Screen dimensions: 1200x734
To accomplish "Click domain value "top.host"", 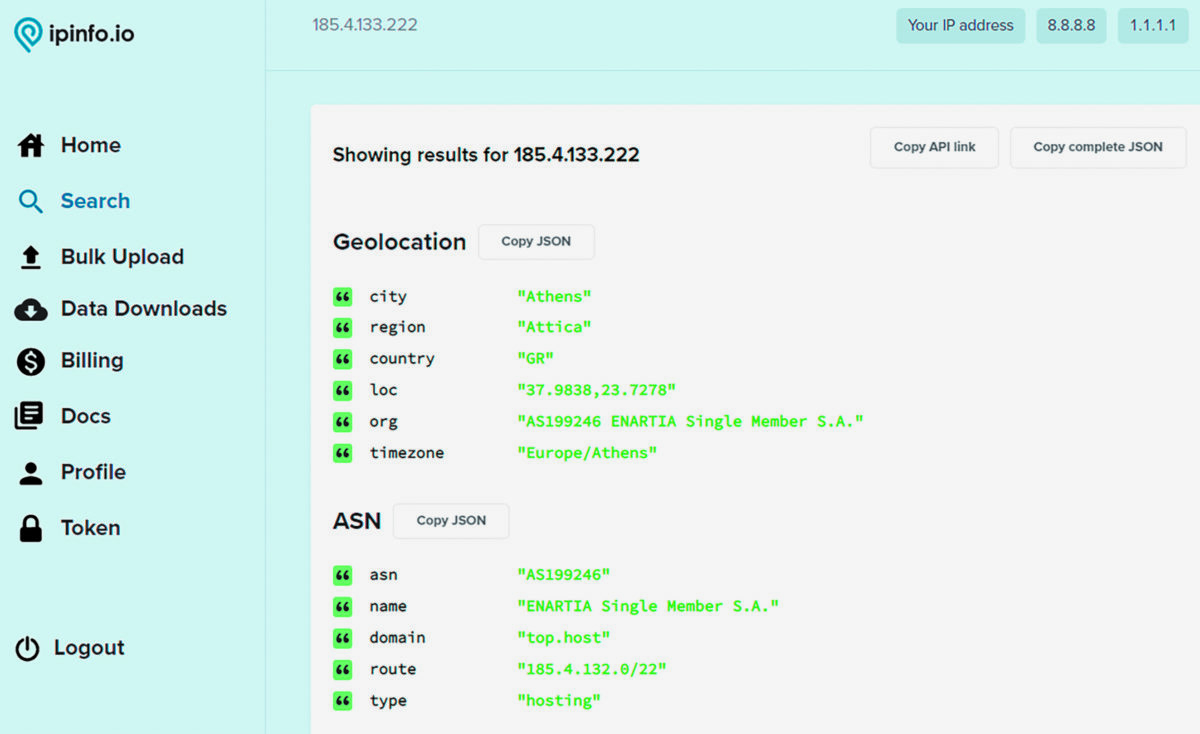I will tap(564, 638).
